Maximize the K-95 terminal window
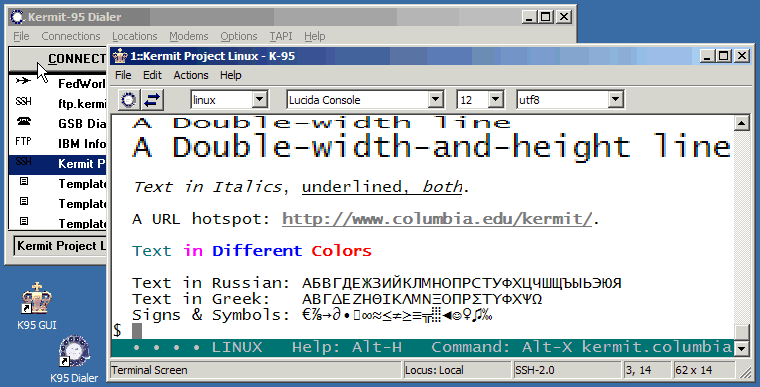This screenshot has width=760, height=387. (x=724, y=56)
